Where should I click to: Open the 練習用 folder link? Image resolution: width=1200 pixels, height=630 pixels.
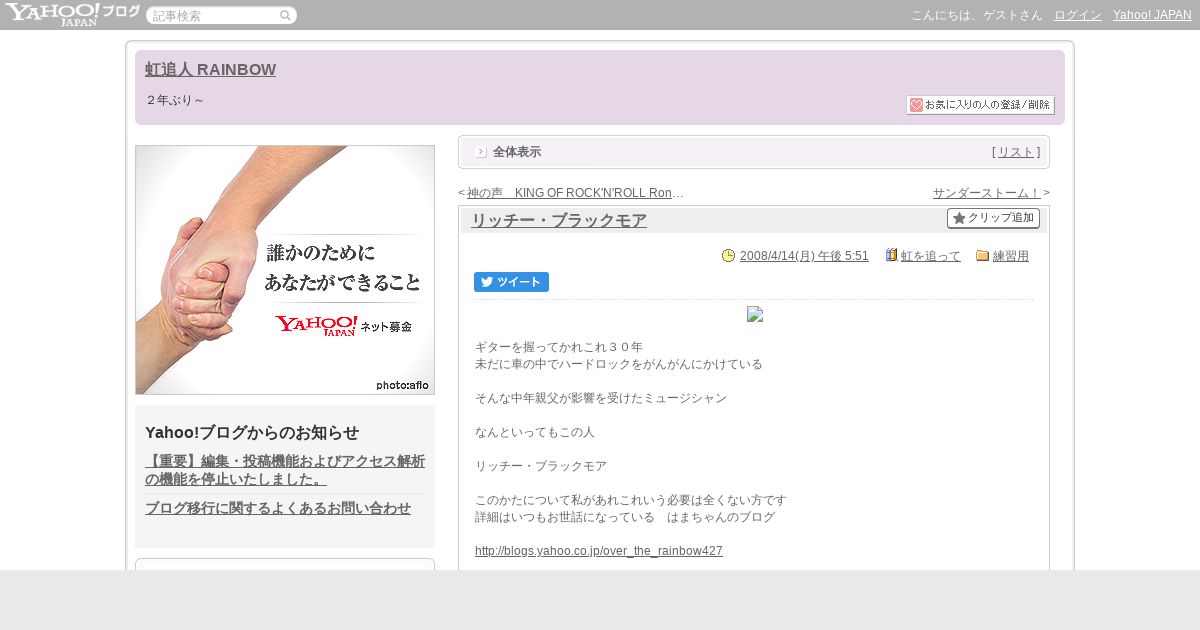click(x=1011, y=256)
